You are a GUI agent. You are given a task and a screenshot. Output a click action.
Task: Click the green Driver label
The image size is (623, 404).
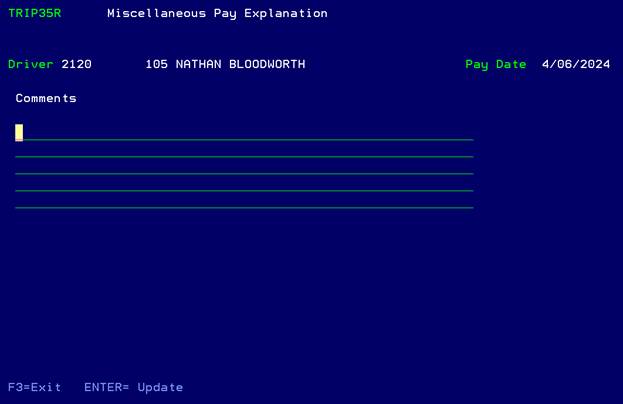(x=31, y=64)
